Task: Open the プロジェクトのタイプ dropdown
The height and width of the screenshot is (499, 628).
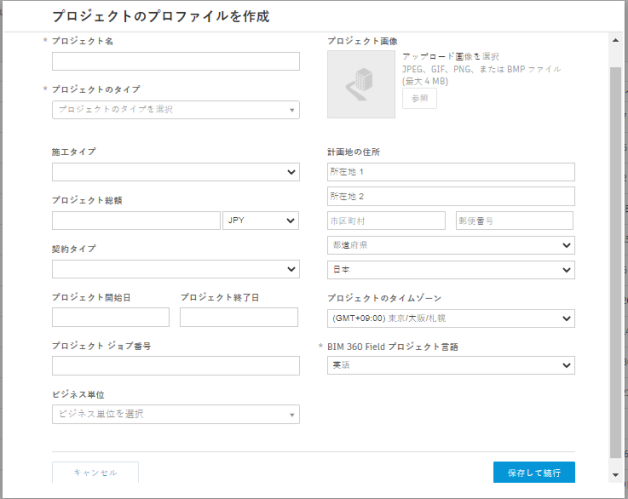Action: click(x=175, y=109)
